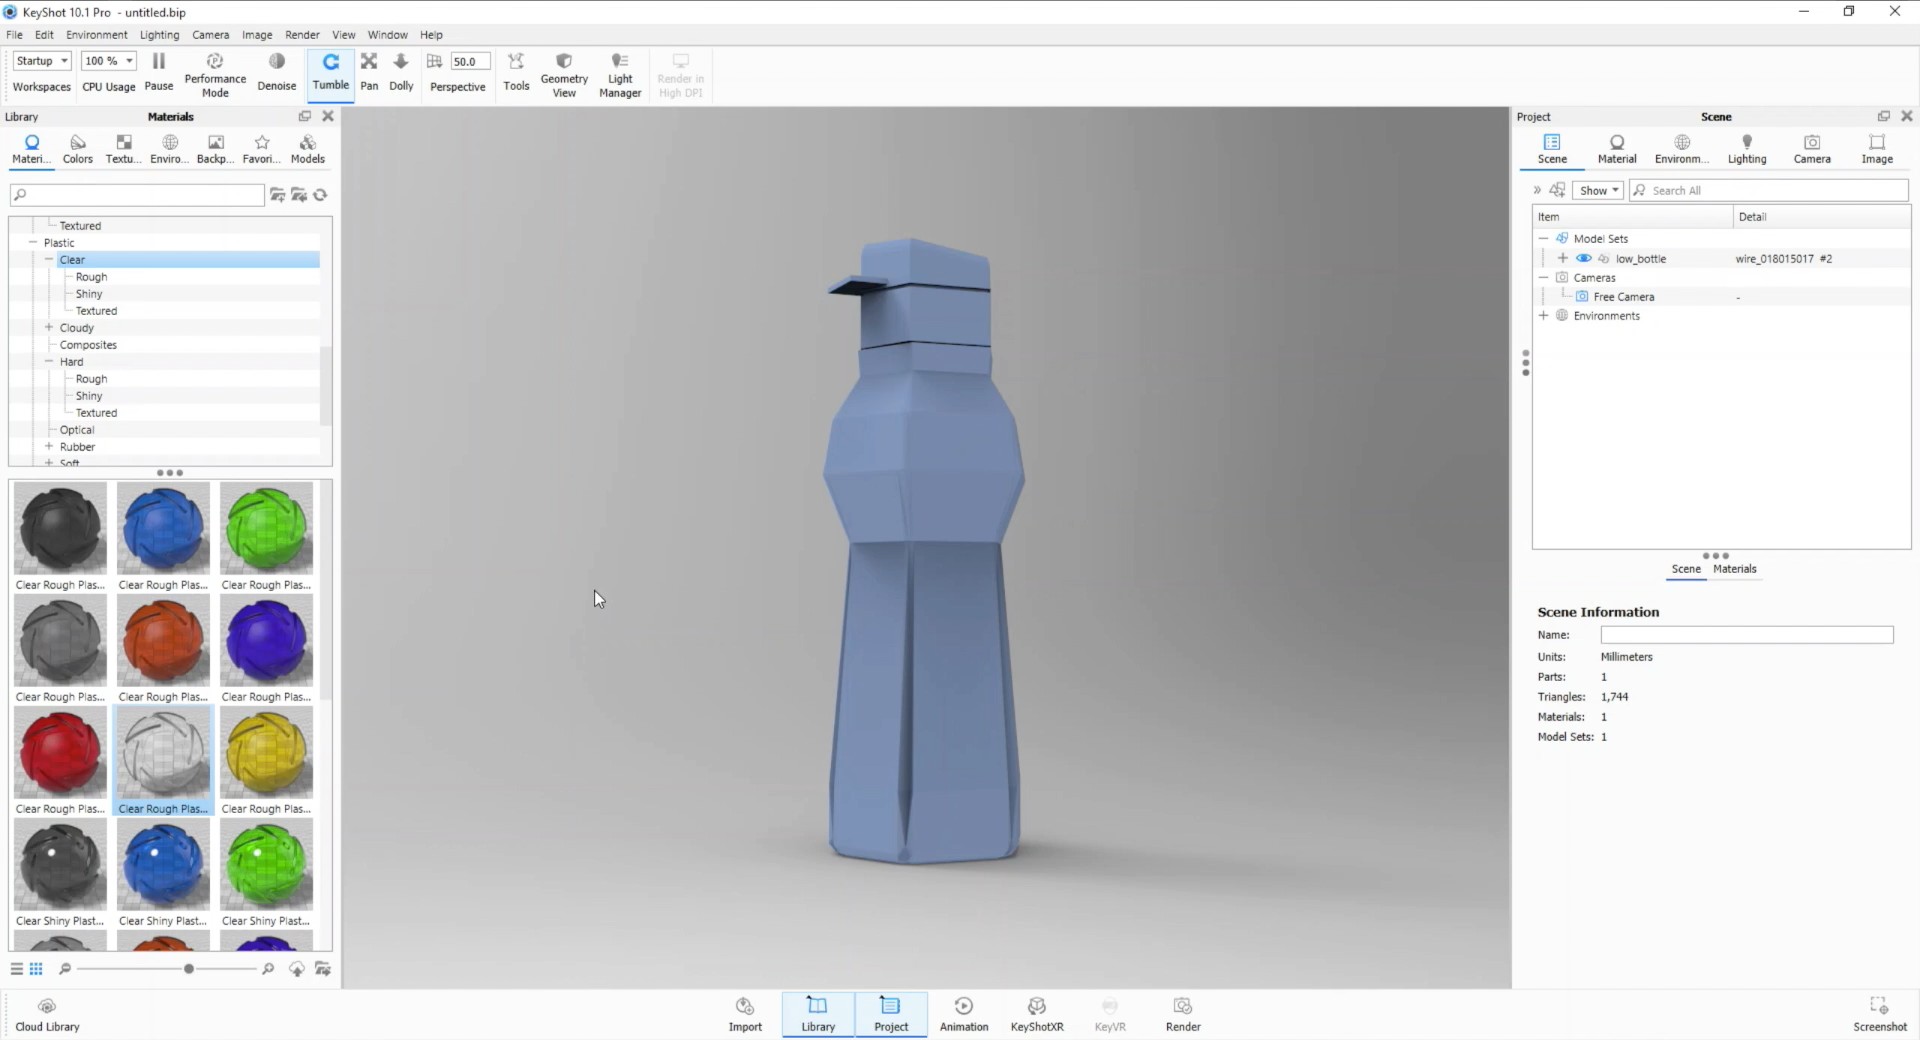The image size is (1920, 1040).
Task: Open the Geometry View
Action: coord(563,70)
